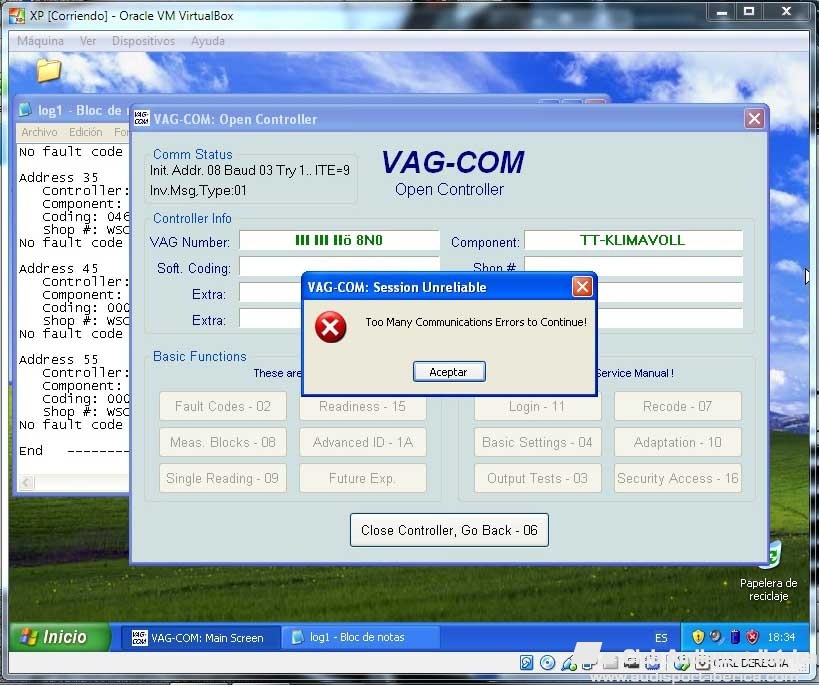Click the red error icon in dialog
The image size is (819, 685).
click(330, 327)
